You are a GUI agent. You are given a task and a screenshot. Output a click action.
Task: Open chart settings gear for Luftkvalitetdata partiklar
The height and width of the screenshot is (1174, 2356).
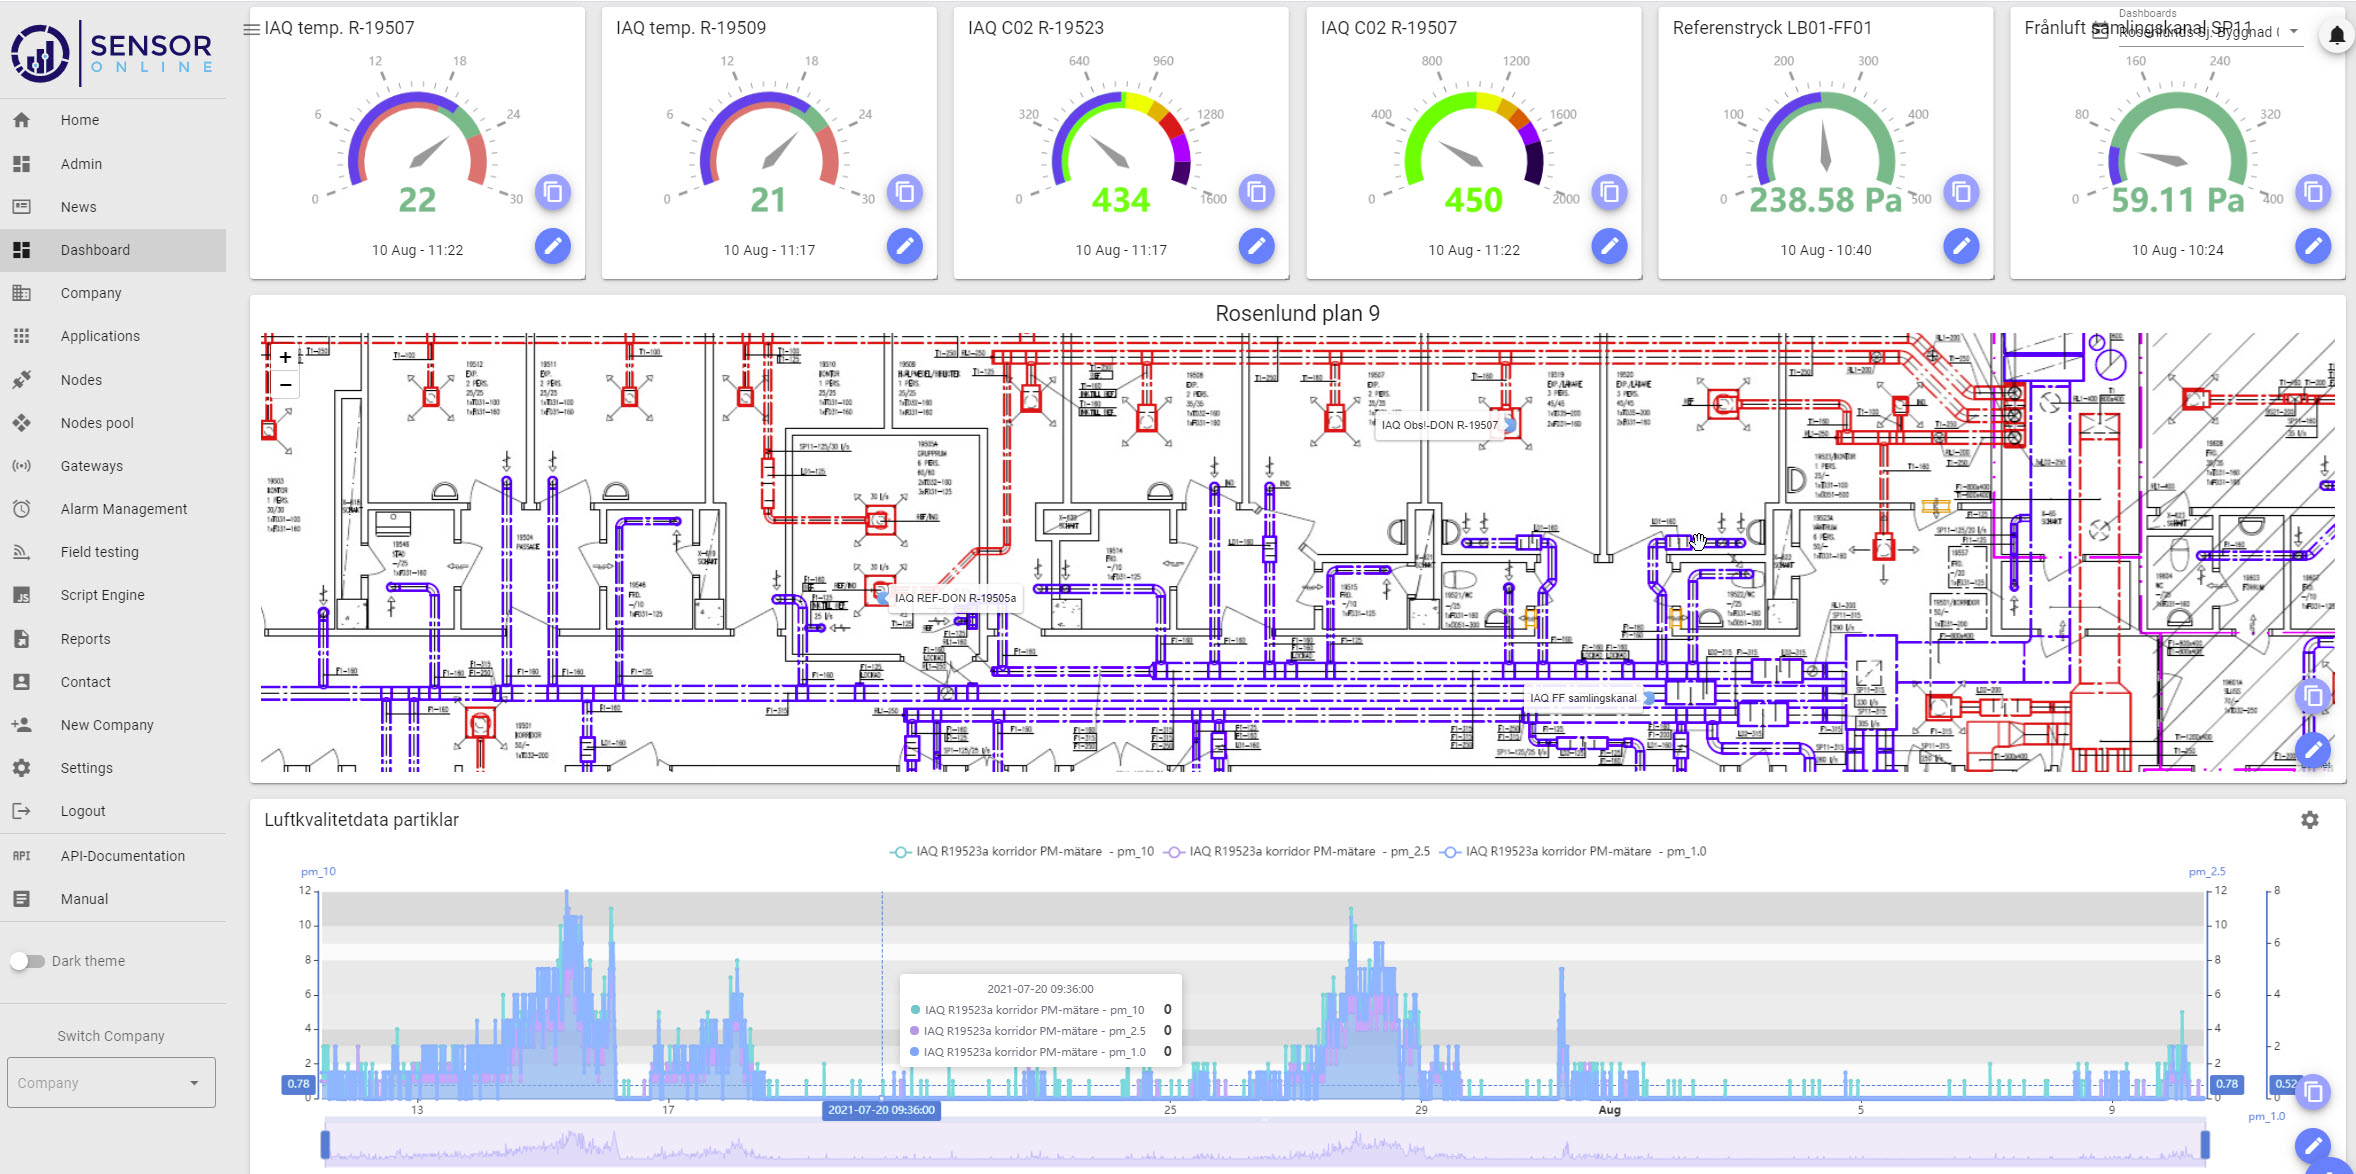(x=2309, y=820)
